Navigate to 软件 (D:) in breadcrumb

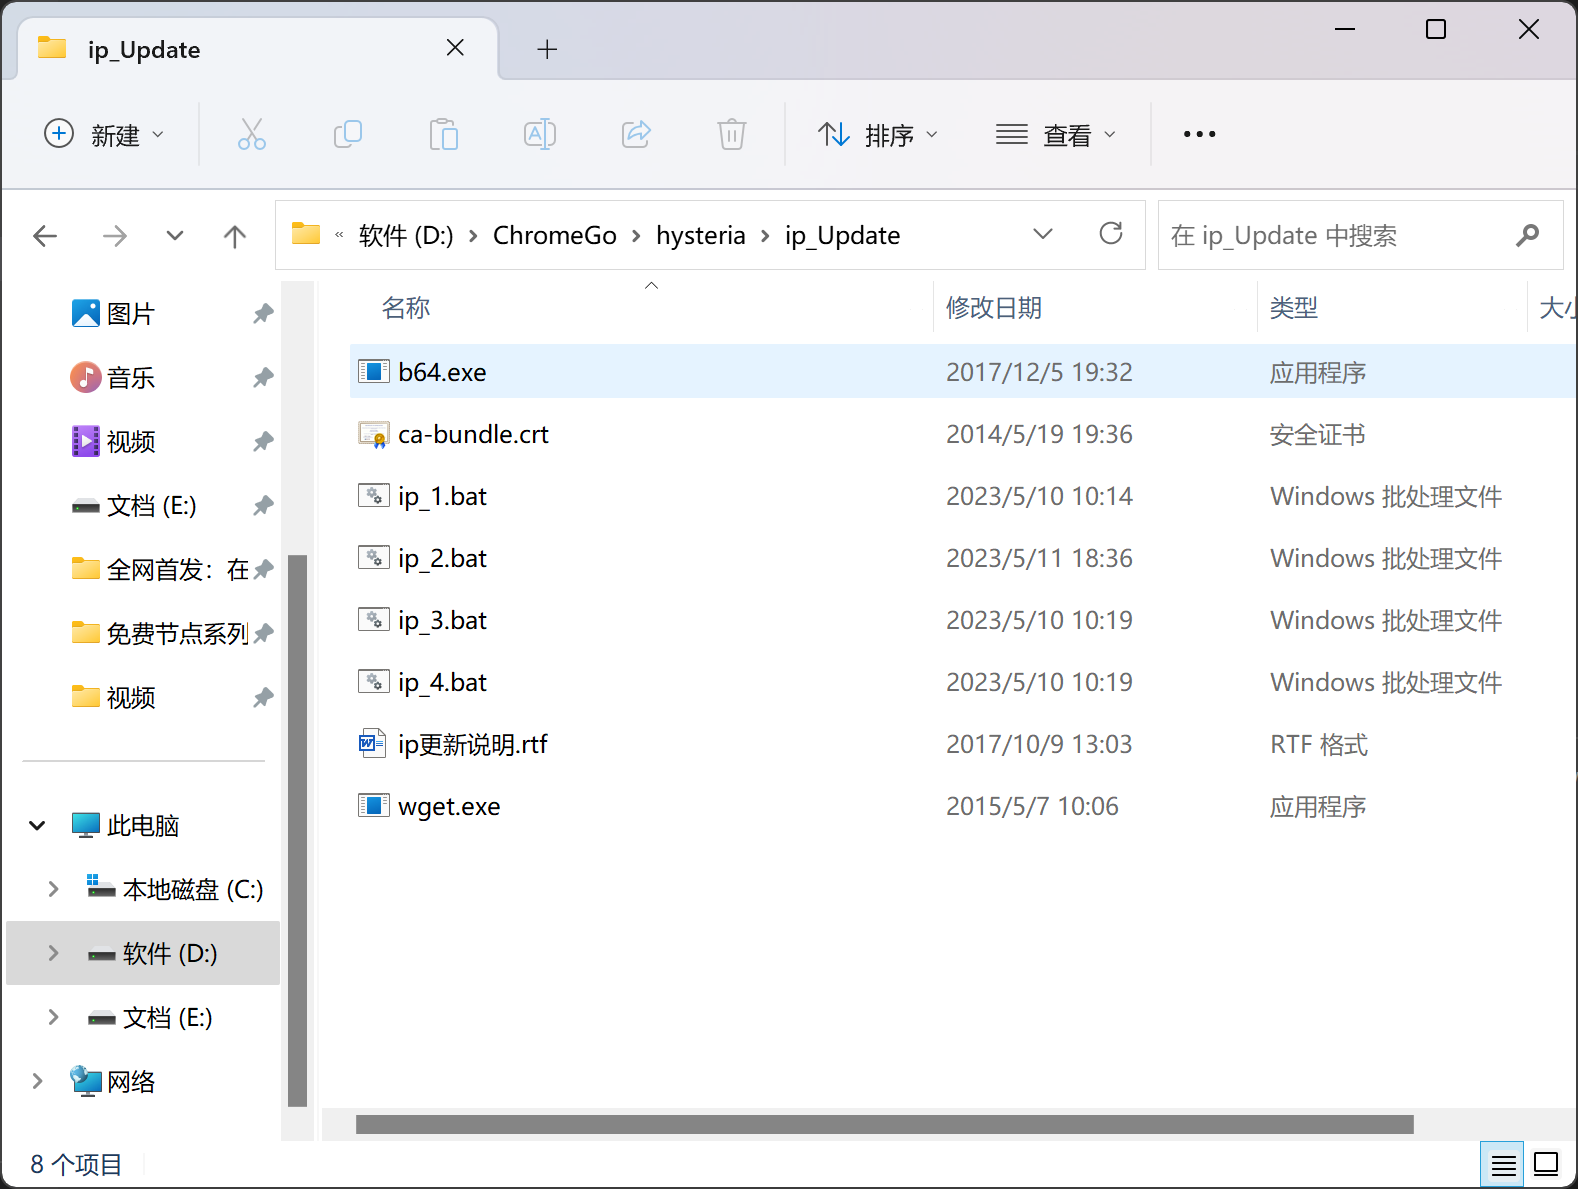406,235
